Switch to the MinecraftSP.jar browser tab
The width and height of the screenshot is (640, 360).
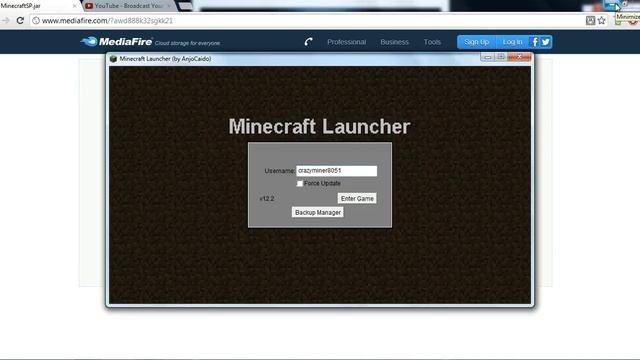[39, 6]
